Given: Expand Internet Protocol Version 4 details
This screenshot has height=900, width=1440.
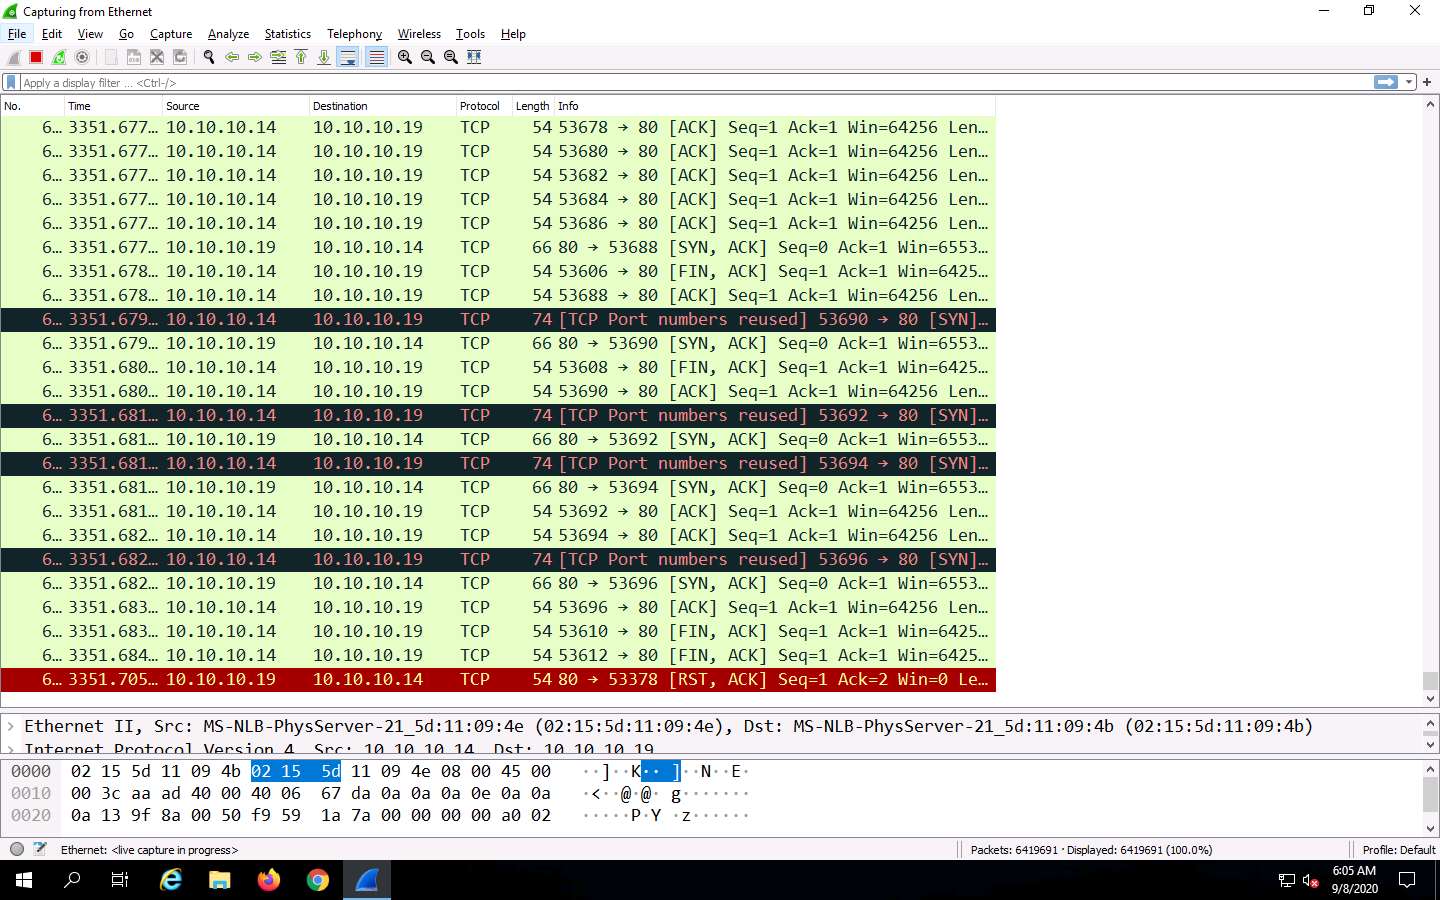Looking at the screenshot, I should [x=10, y=749].
